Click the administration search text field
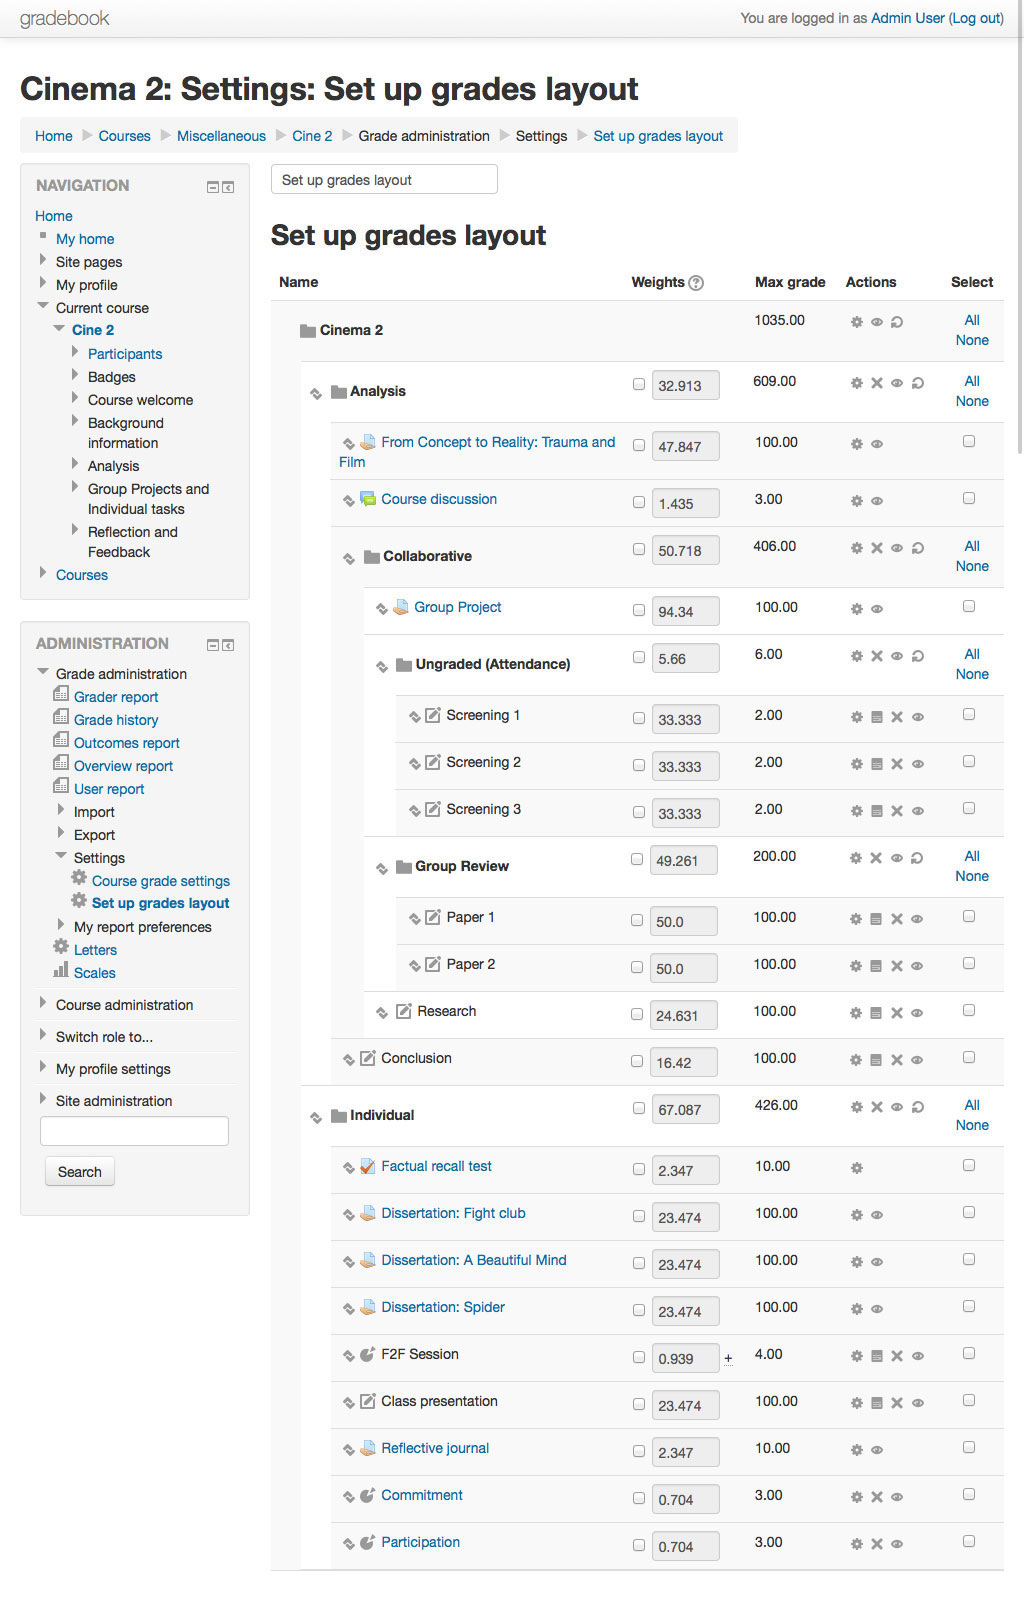The image size is (1024, 1606). pos(134,1131)
